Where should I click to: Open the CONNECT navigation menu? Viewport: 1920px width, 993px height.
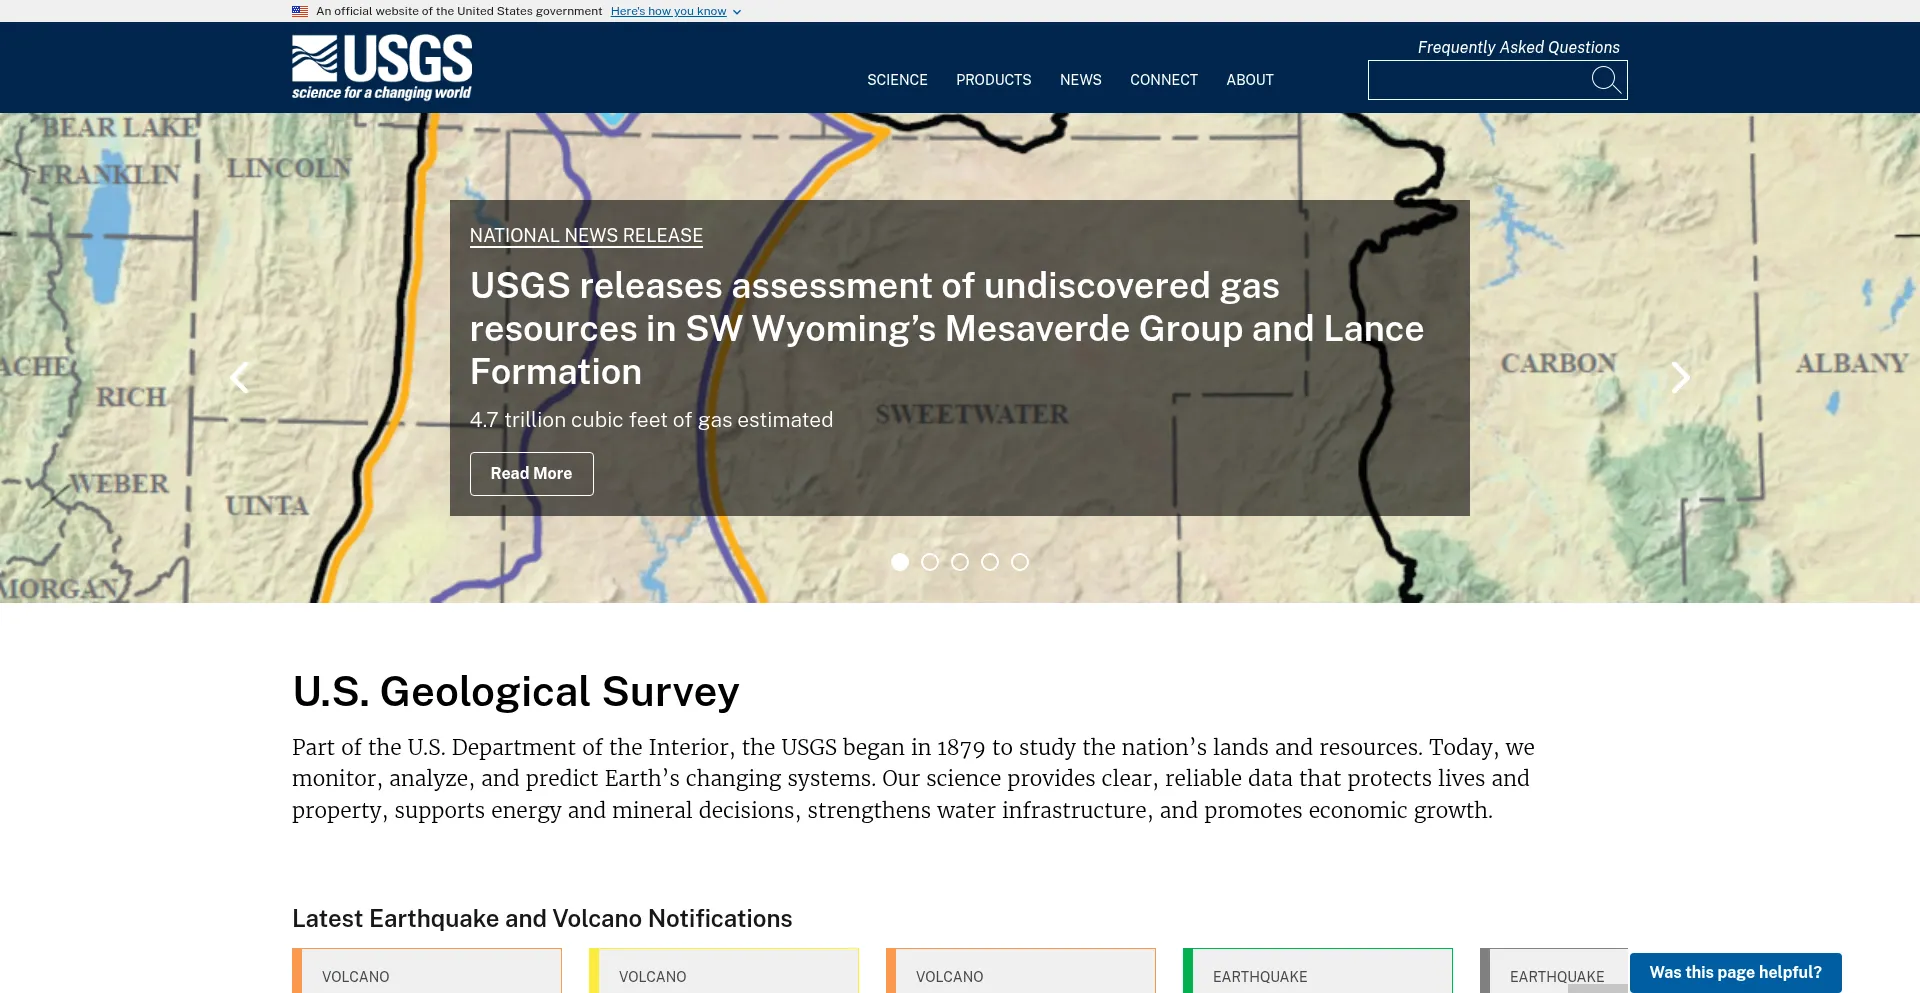(x=1163, y=80)
